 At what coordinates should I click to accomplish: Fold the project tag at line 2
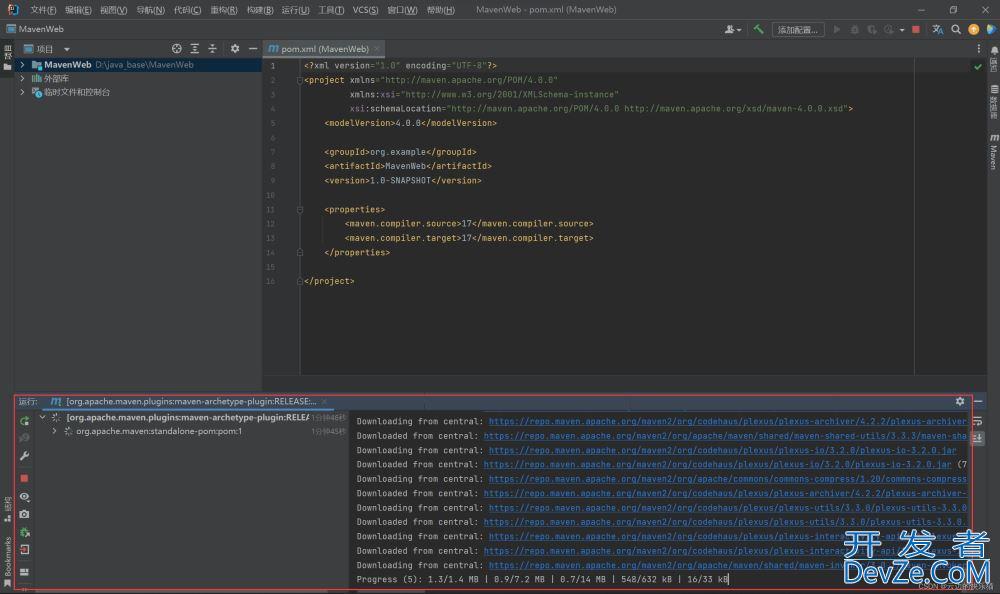coord(300,80)
